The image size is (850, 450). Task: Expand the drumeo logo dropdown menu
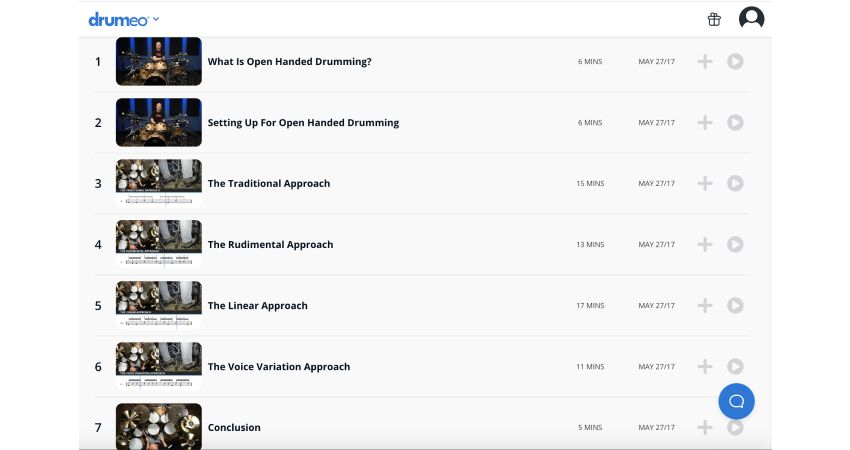156,20
